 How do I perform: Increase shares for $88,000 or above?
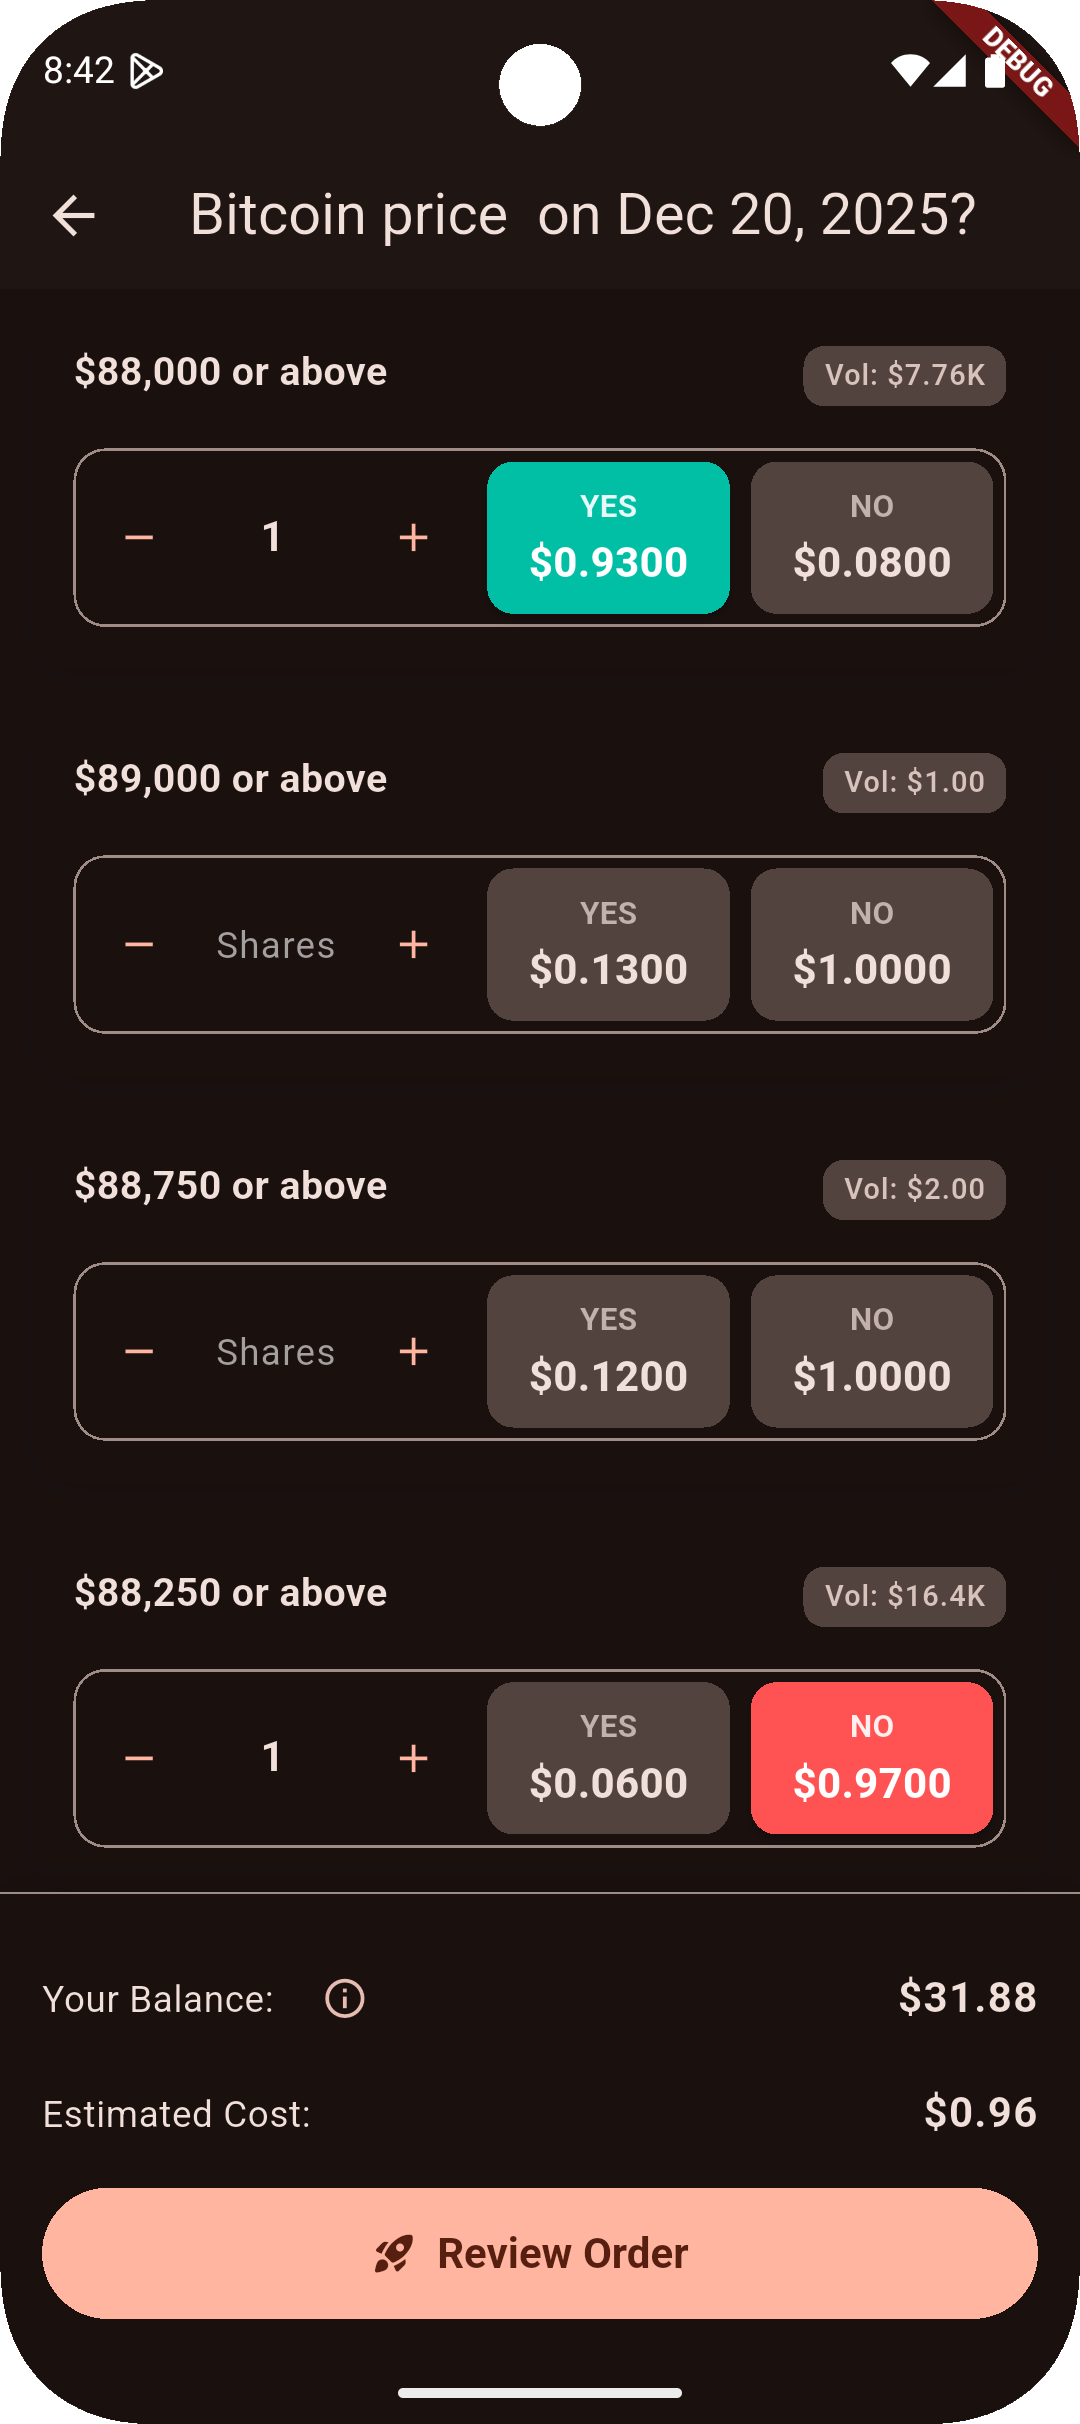pyautogui.click(x=413, y=538)
